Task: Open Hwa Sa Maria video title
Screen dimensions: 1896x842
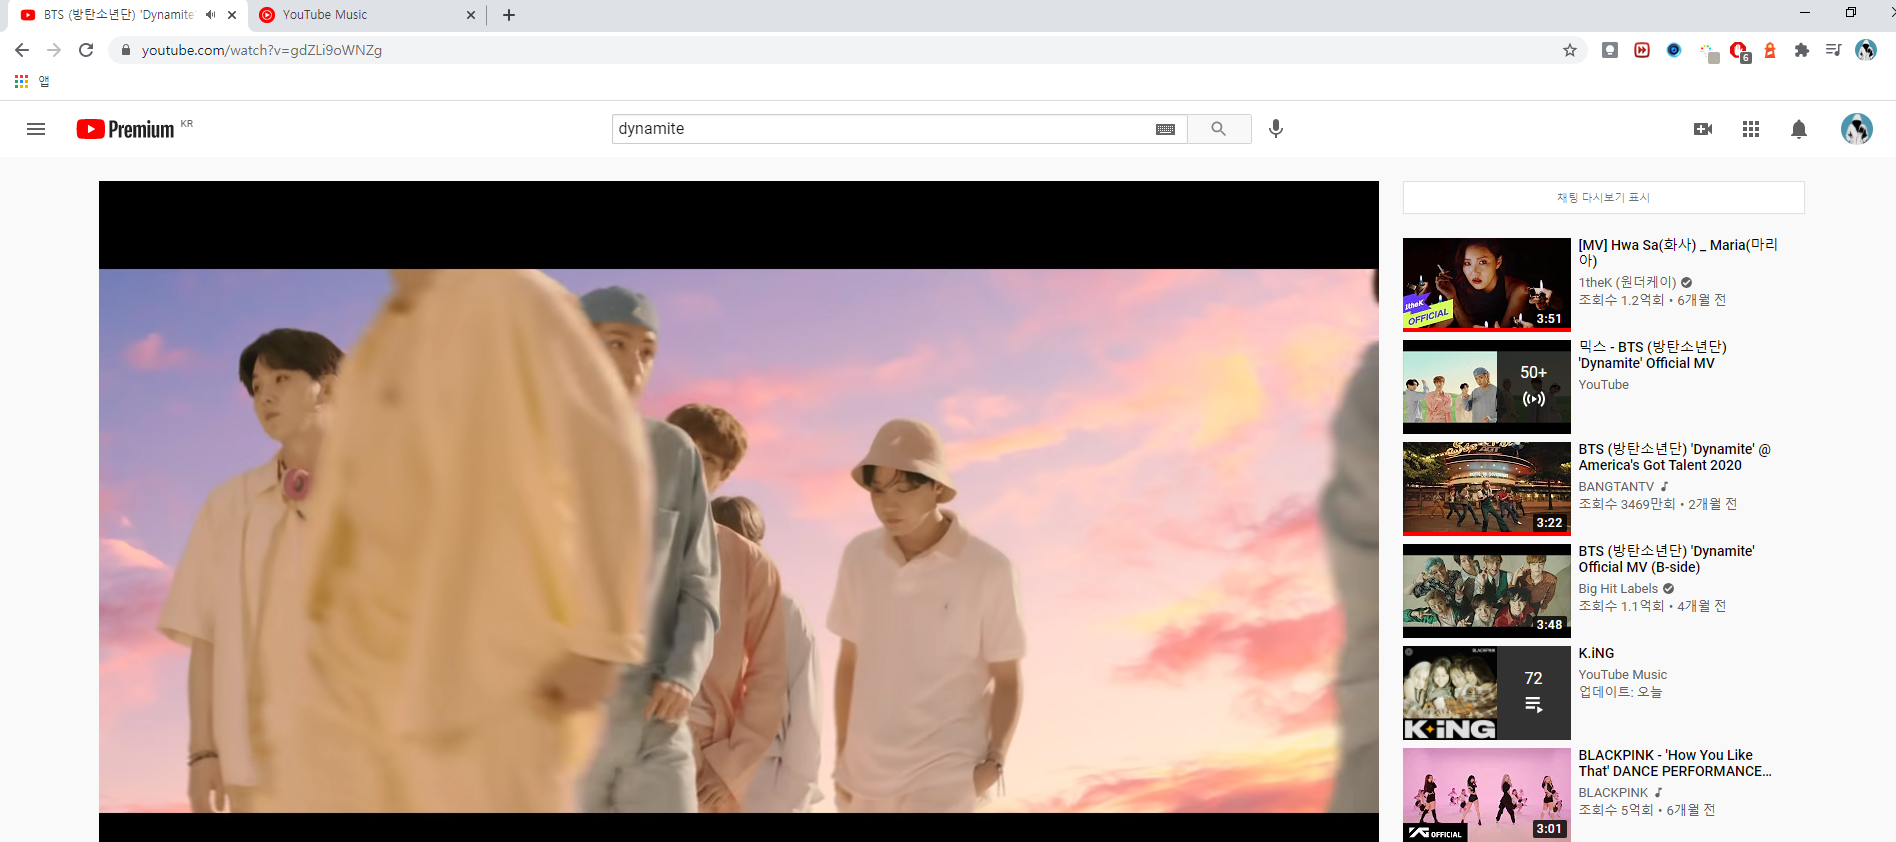Action: [x=1677, y=253]
